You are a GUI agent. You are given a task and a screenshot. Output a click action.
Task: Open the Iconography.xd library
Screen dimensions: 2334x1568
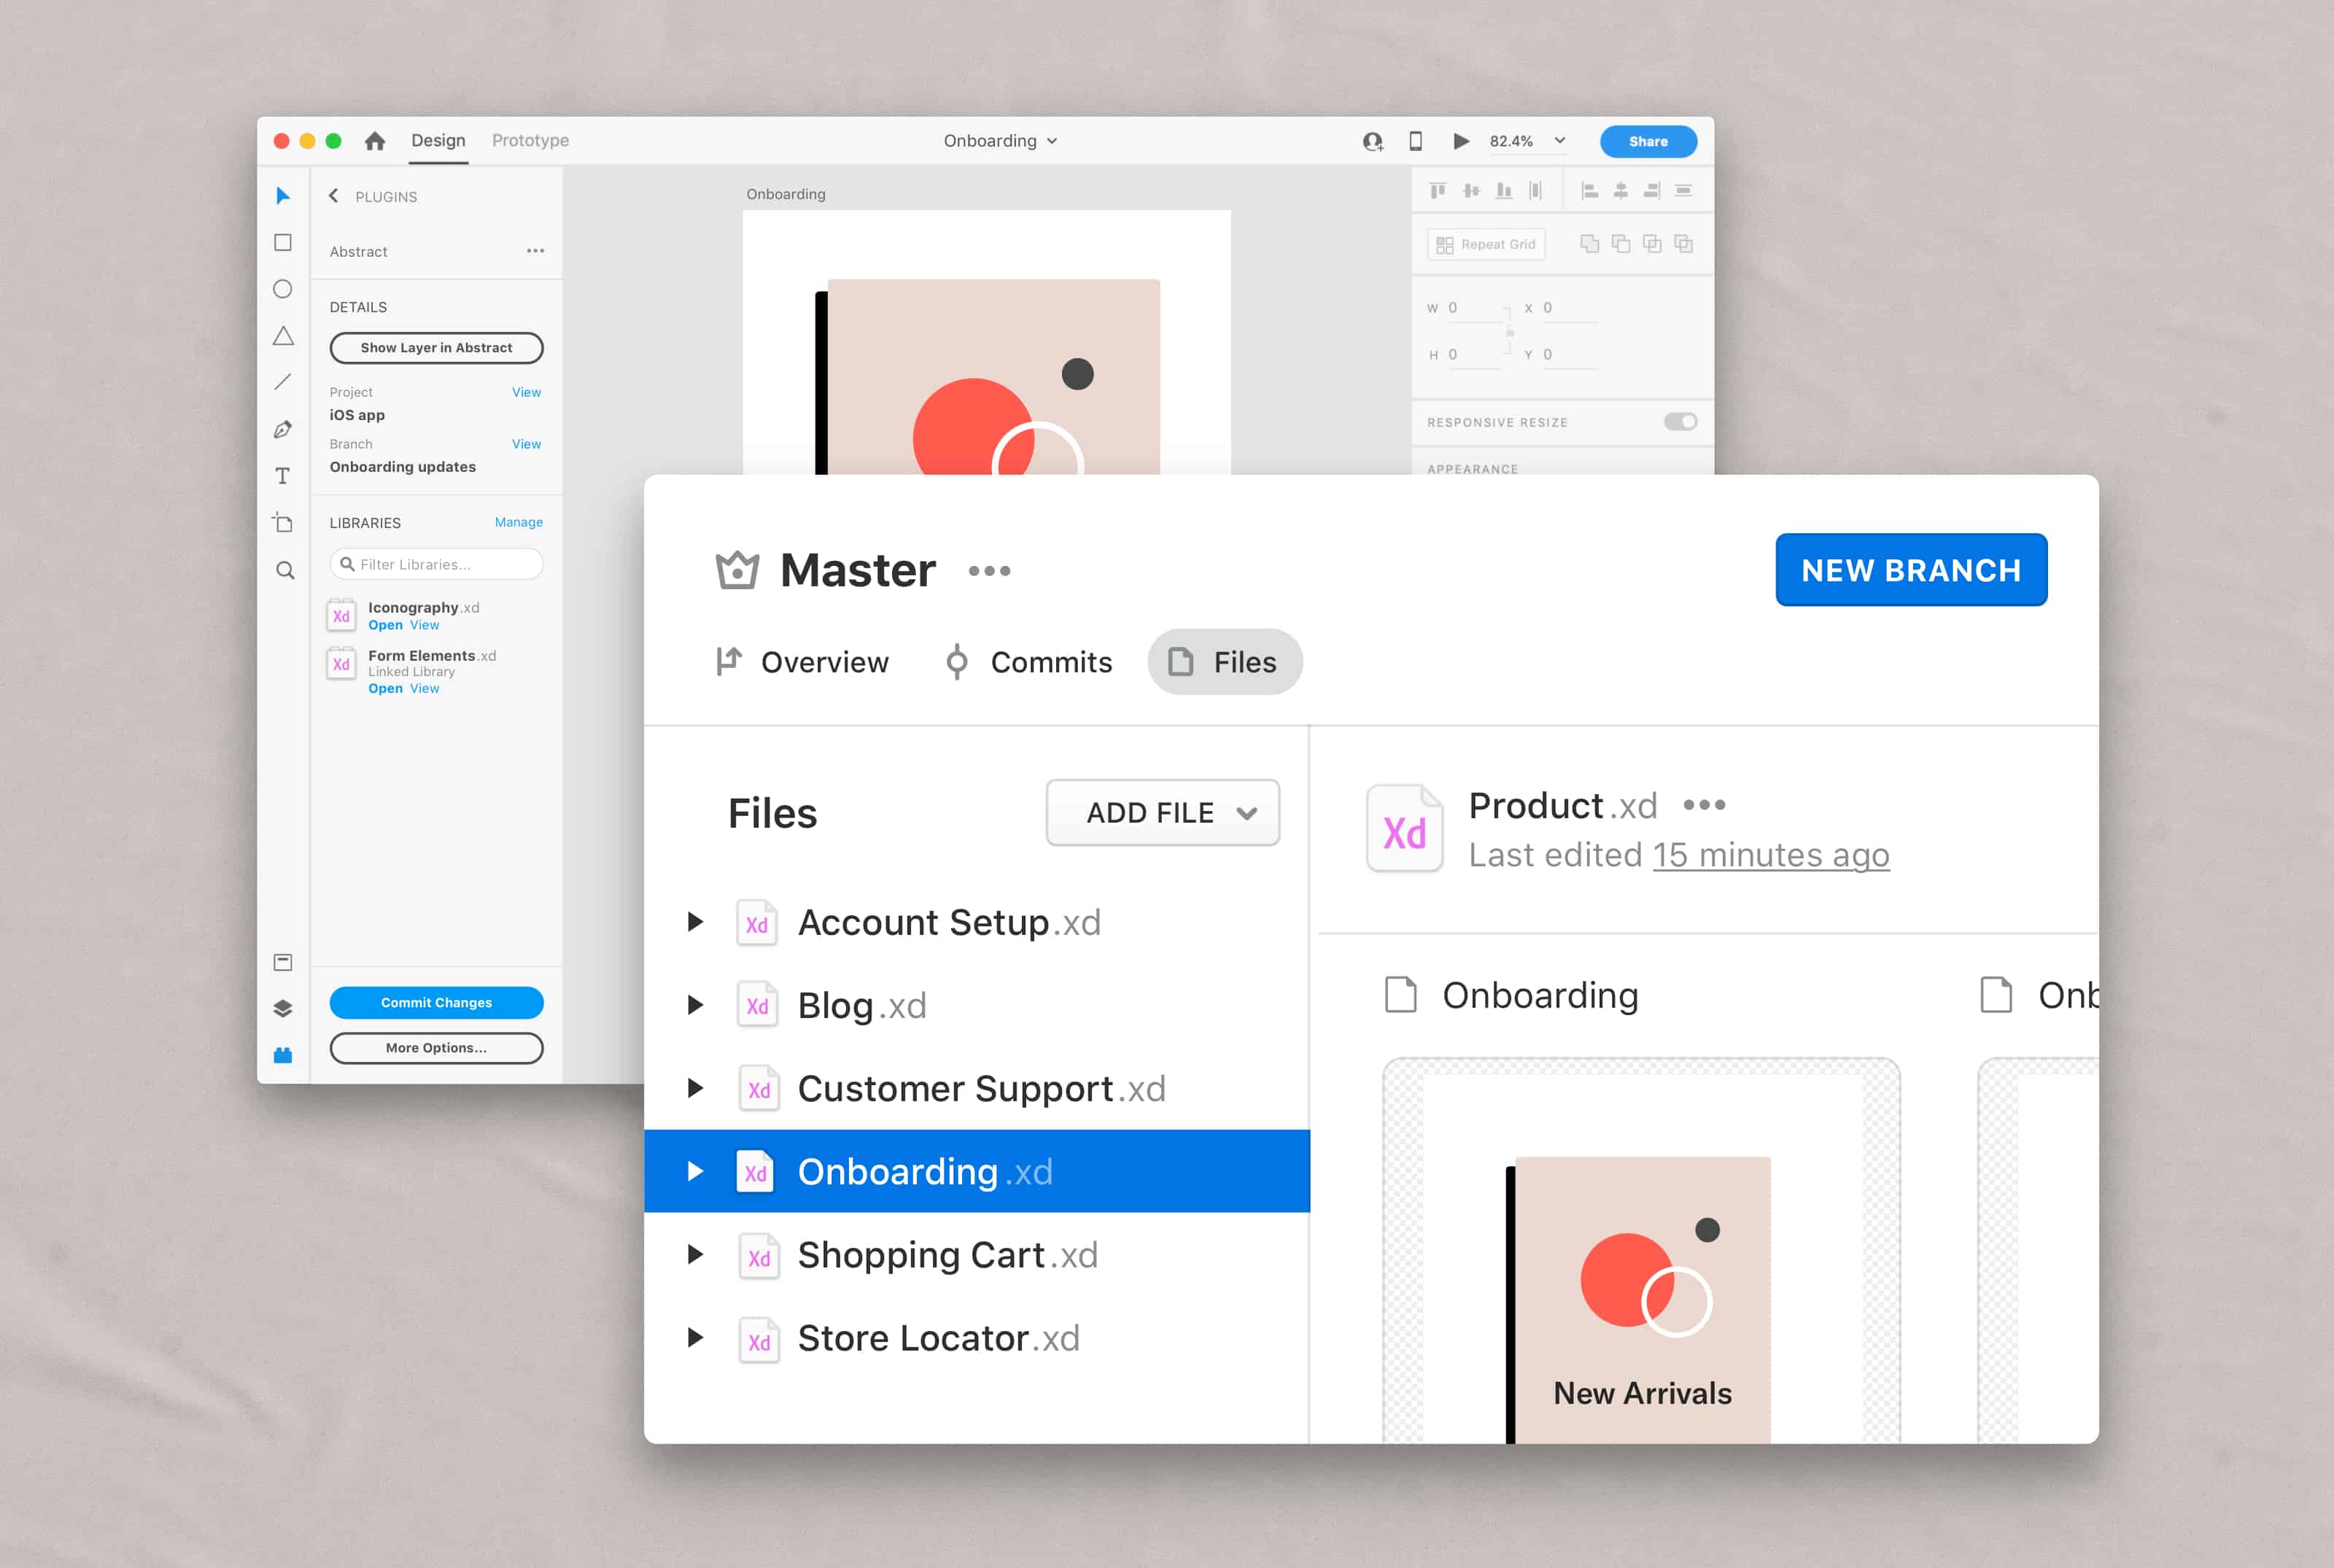[x=385, y=625]
